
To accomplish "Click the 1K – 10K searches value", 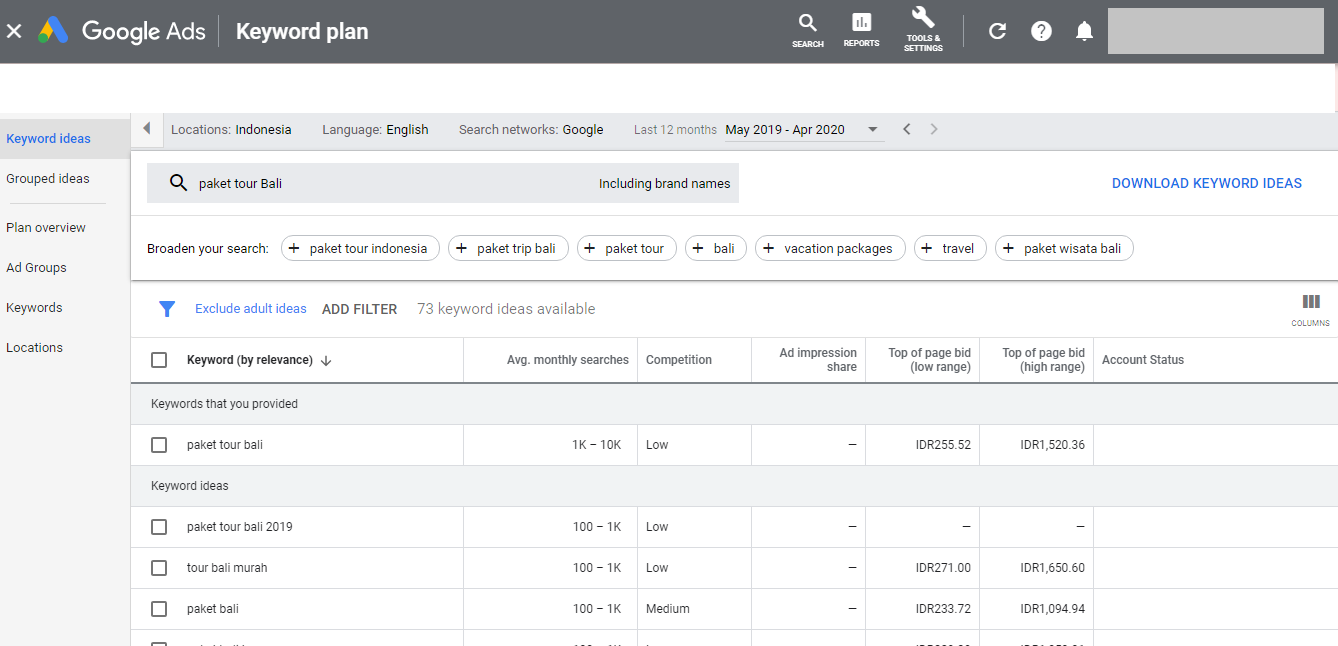I will [597, 445].
